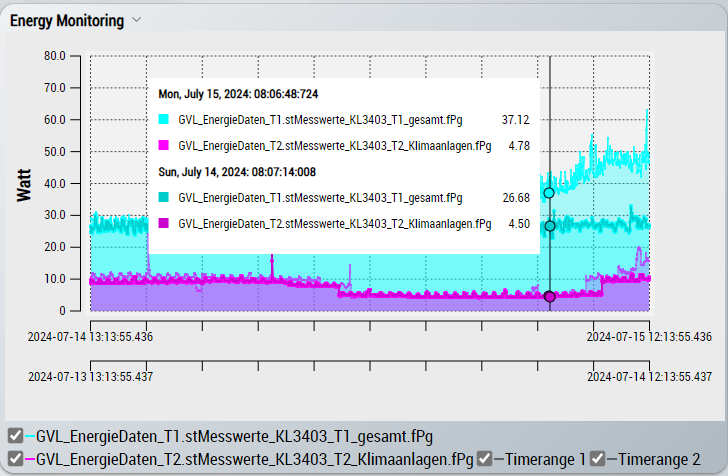Click the magenta line icon in legend
This screenshot has height=476, width=728.
coord(30,458)
